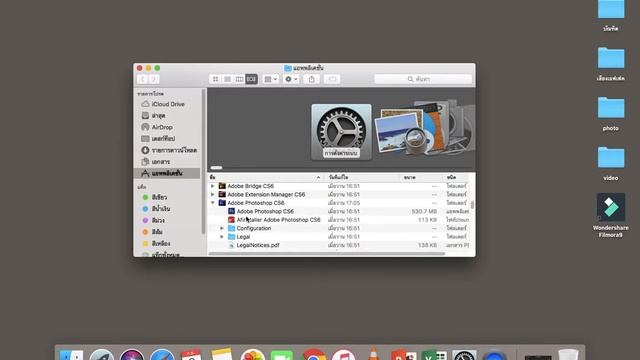Click the file list horizontal scrollbar
640x360 pixels.
click(327, 254)
